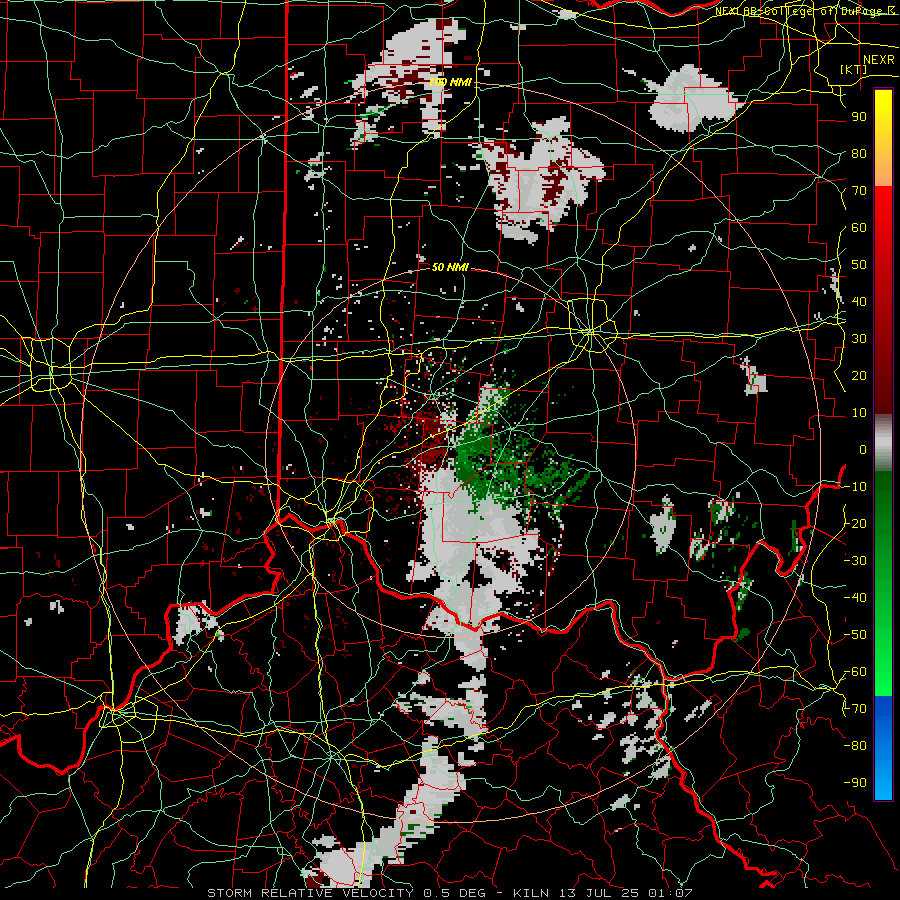Click the -70 scale label
900x900 pixels.
coord(856,709)
